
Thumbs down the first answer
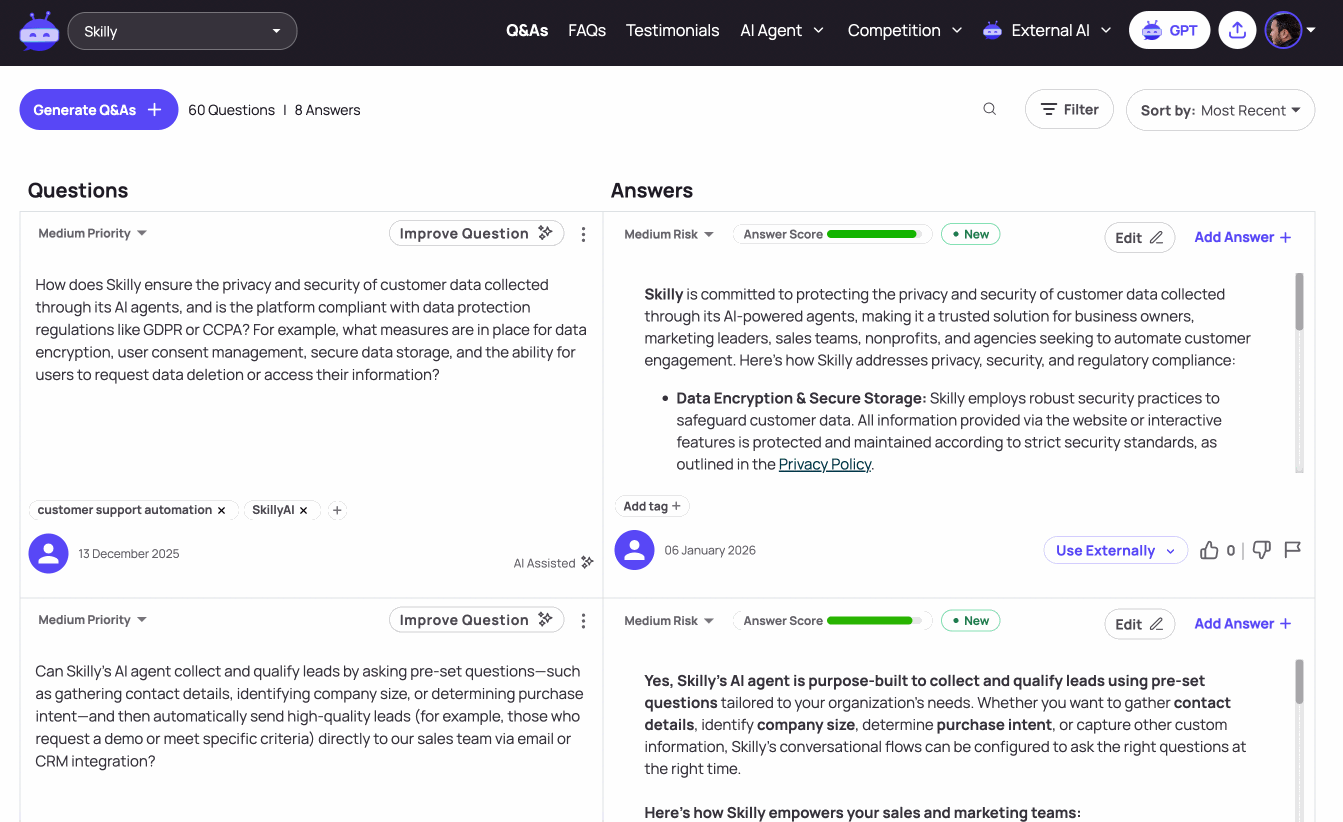[1262, 550]
